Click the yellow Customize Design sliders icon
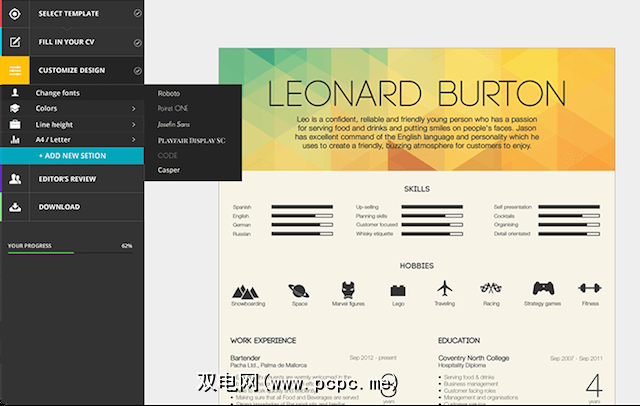 pyautogui.click(x=15, y=71)
